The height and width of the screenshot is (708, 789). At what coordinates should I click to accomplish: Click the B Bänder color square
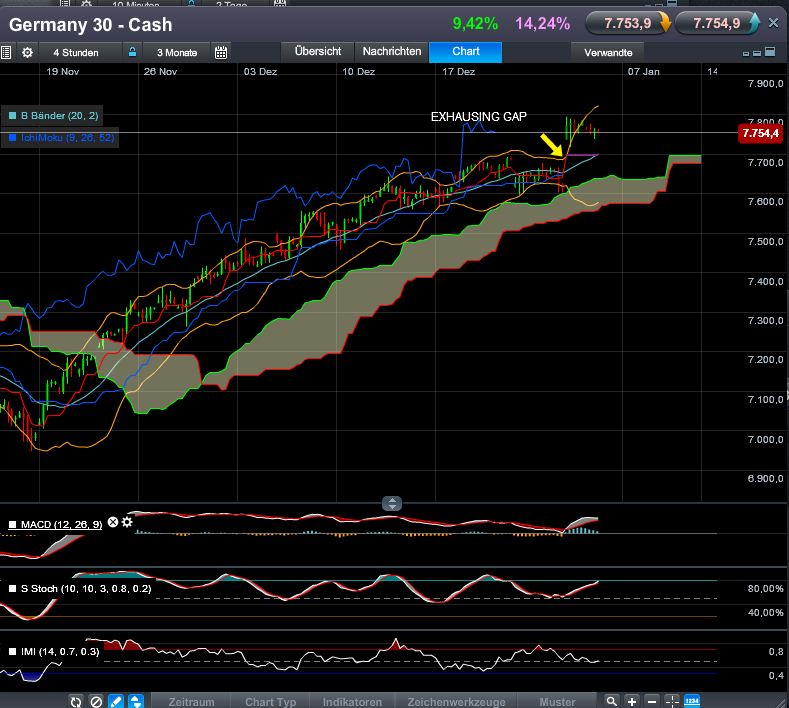coord(13,116)
